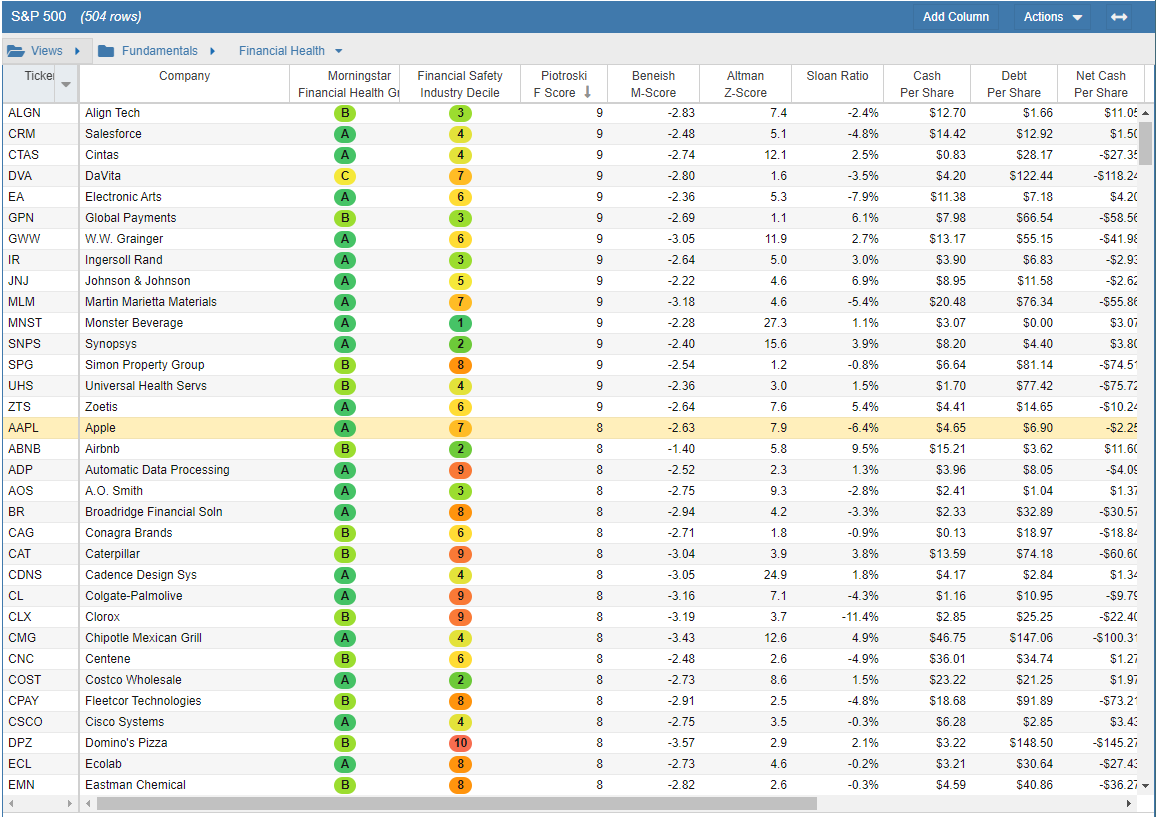
Task: Expand the Financial Health view dropdown
Action: 339,51
